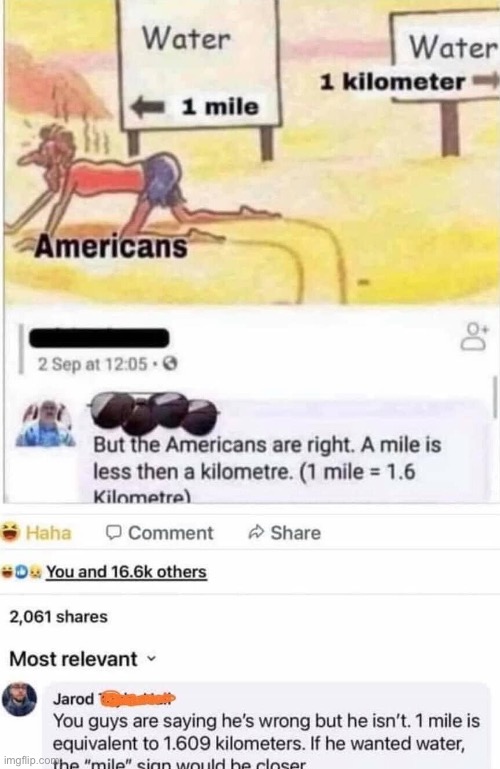
Task: Expand the Most relevant sort dropdown
Action: [x=82, y=659]
